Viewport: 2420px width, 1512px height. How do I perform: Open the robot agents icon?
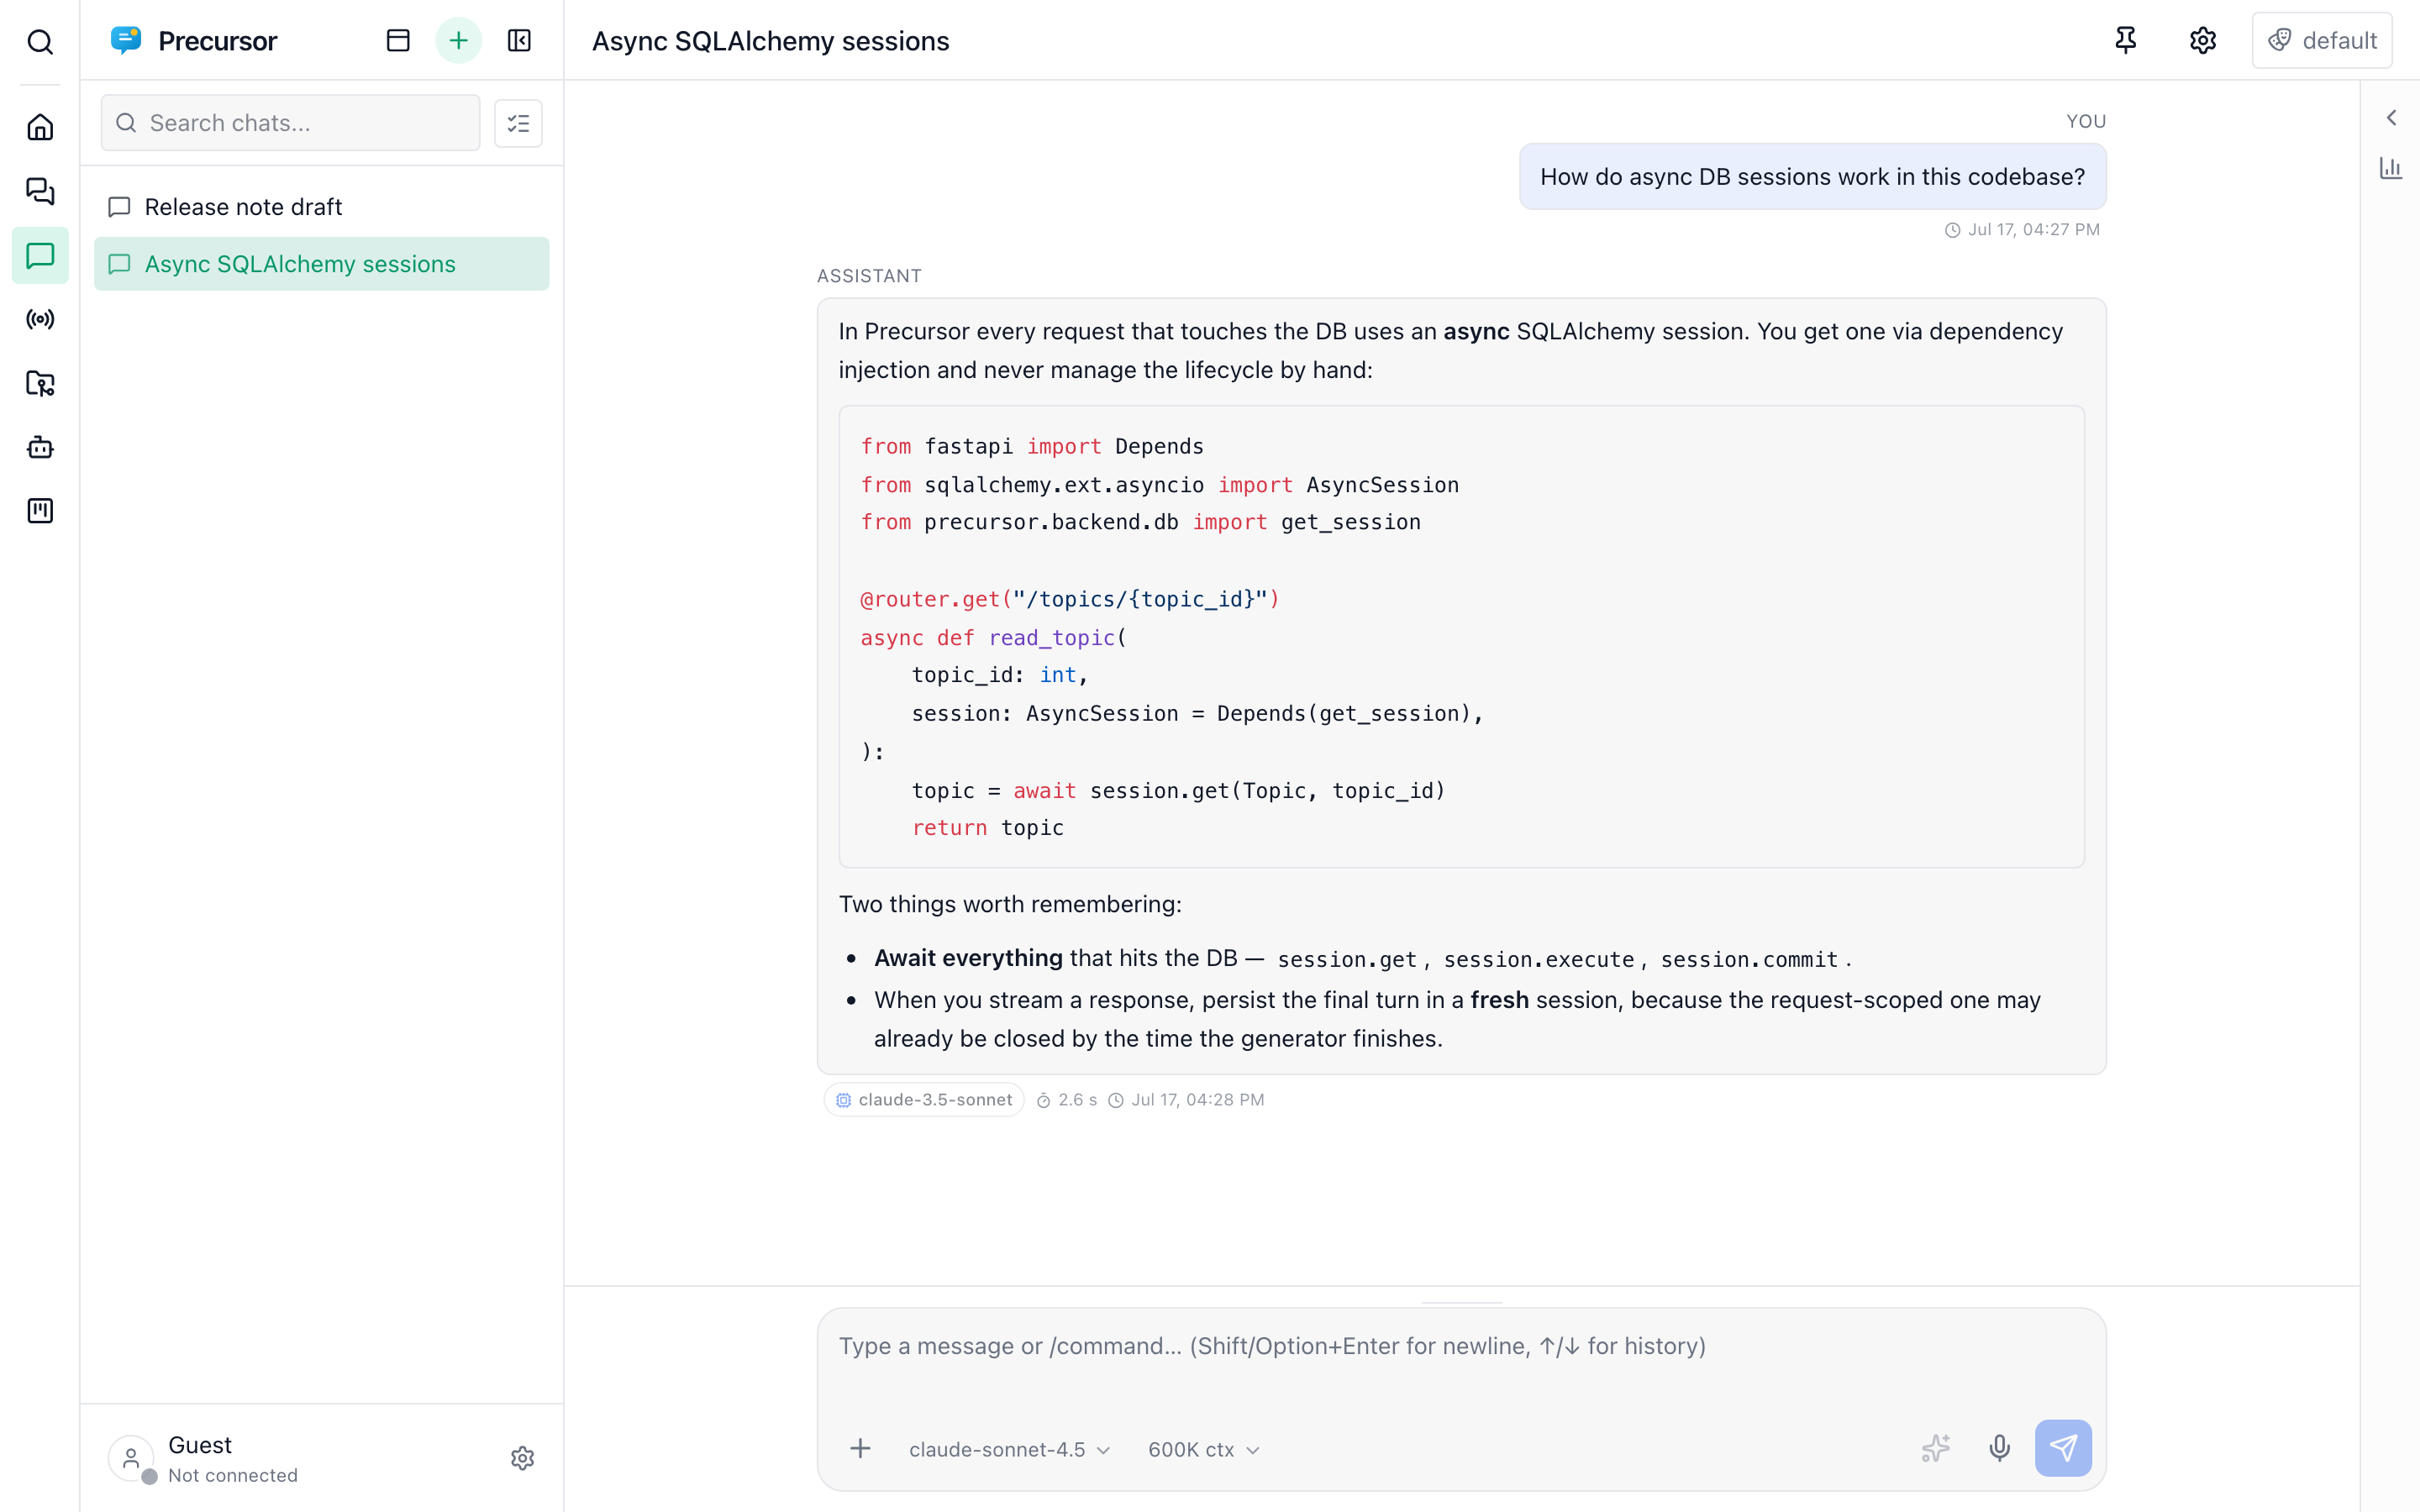[x=40, y=447]
